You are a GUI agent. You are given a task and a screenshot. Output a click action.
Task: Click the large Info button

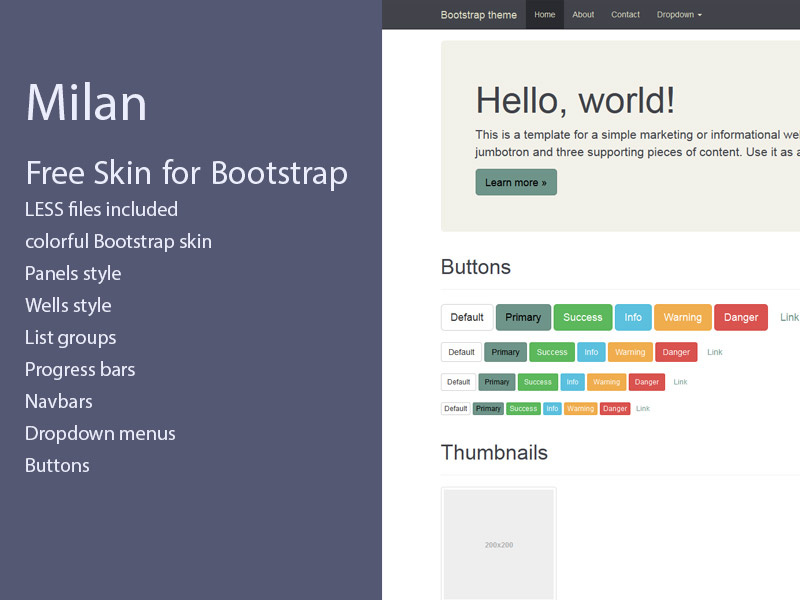(x=633, y=317)
